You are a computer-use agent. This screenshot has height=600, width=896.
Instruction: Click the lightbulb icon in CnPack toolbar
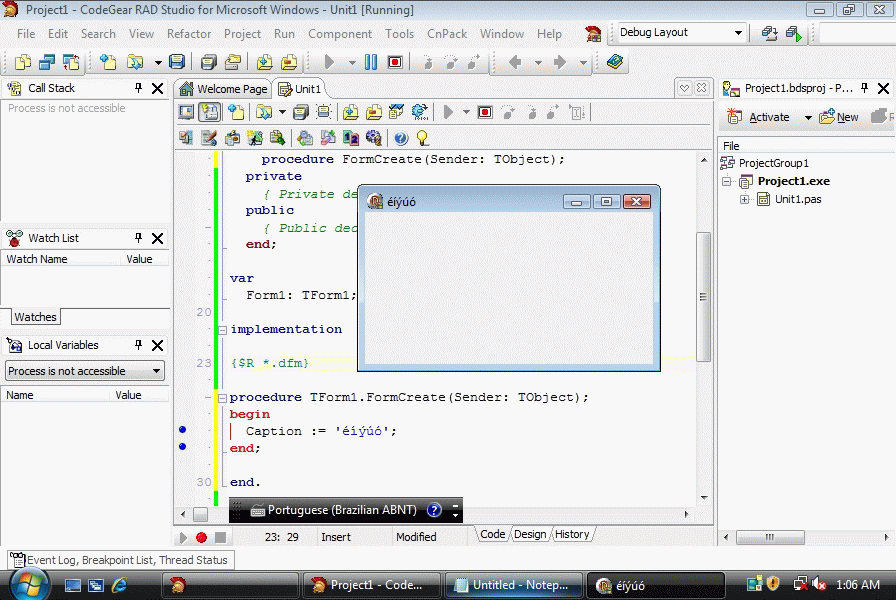click(x=422, y=138)
